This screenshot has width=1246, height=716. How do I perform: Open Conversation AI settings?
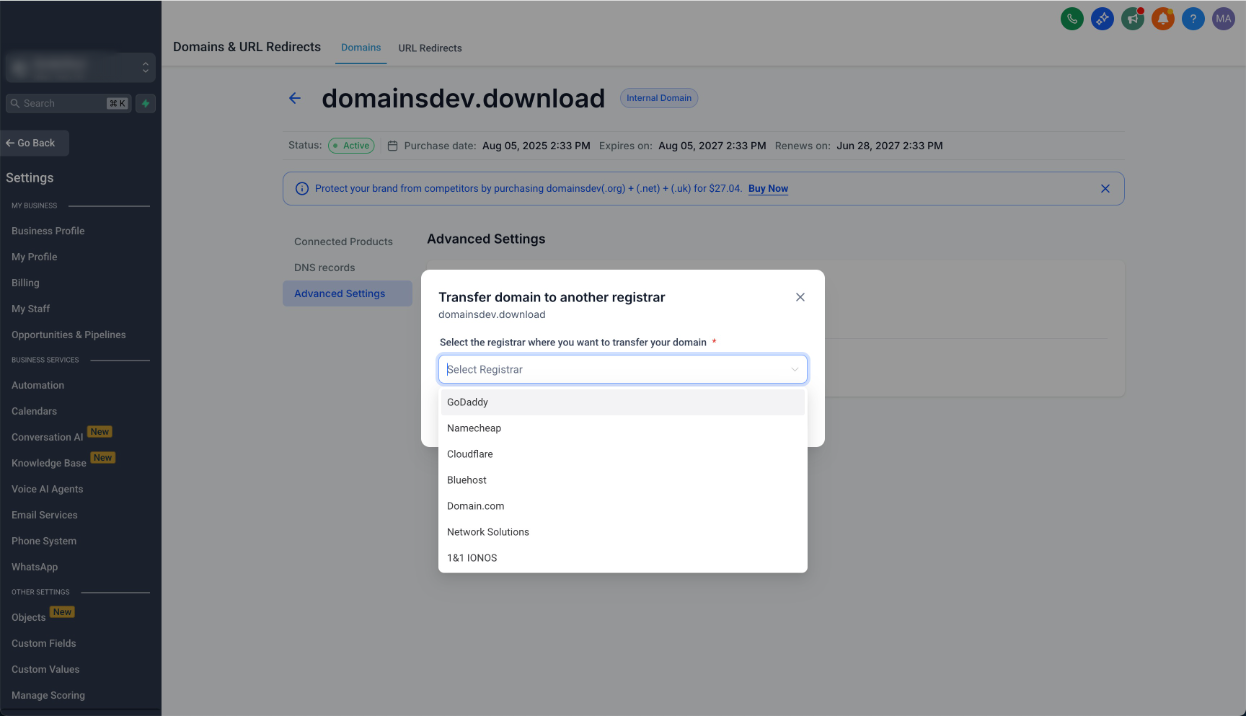pos(47,437)
